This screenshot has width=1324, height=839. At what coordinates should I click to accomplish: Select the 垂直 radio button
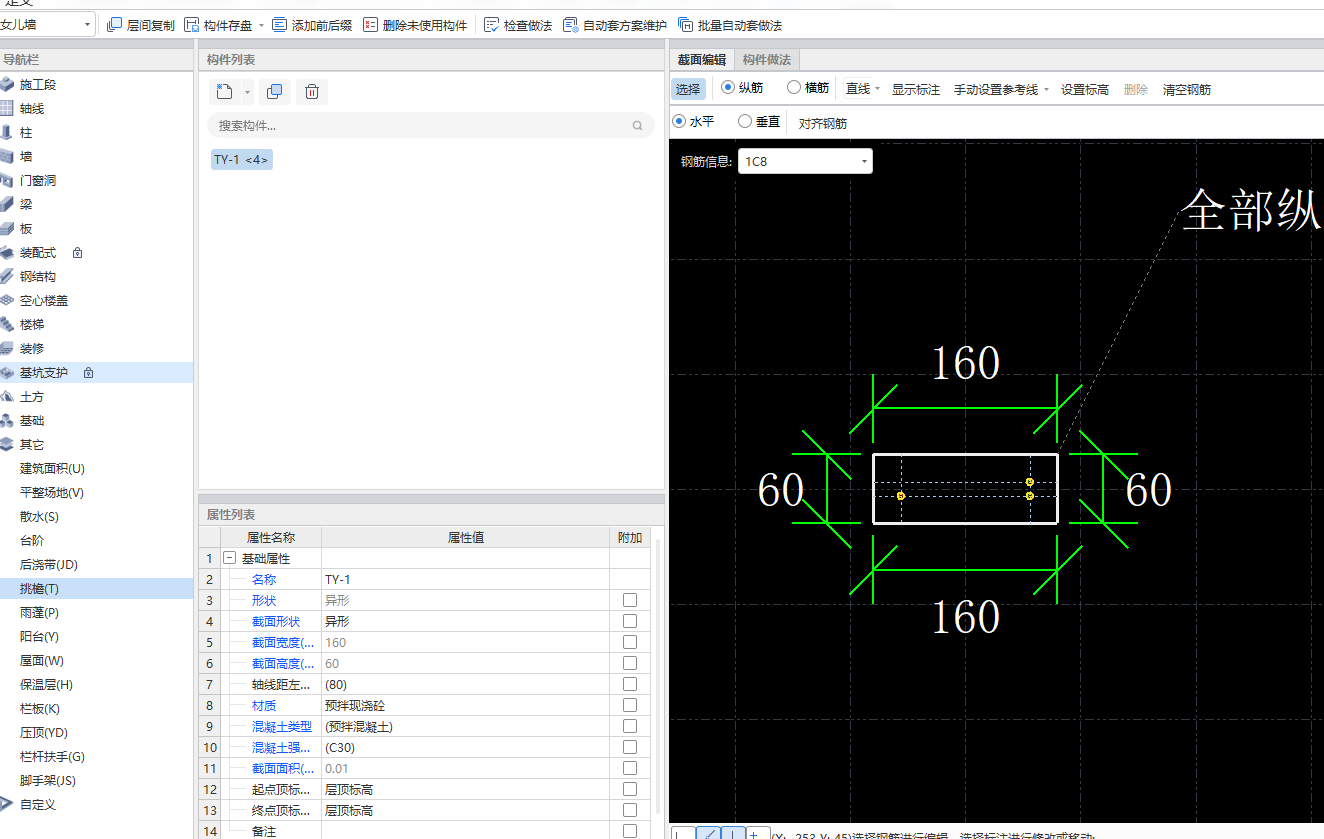coord(745,121)
